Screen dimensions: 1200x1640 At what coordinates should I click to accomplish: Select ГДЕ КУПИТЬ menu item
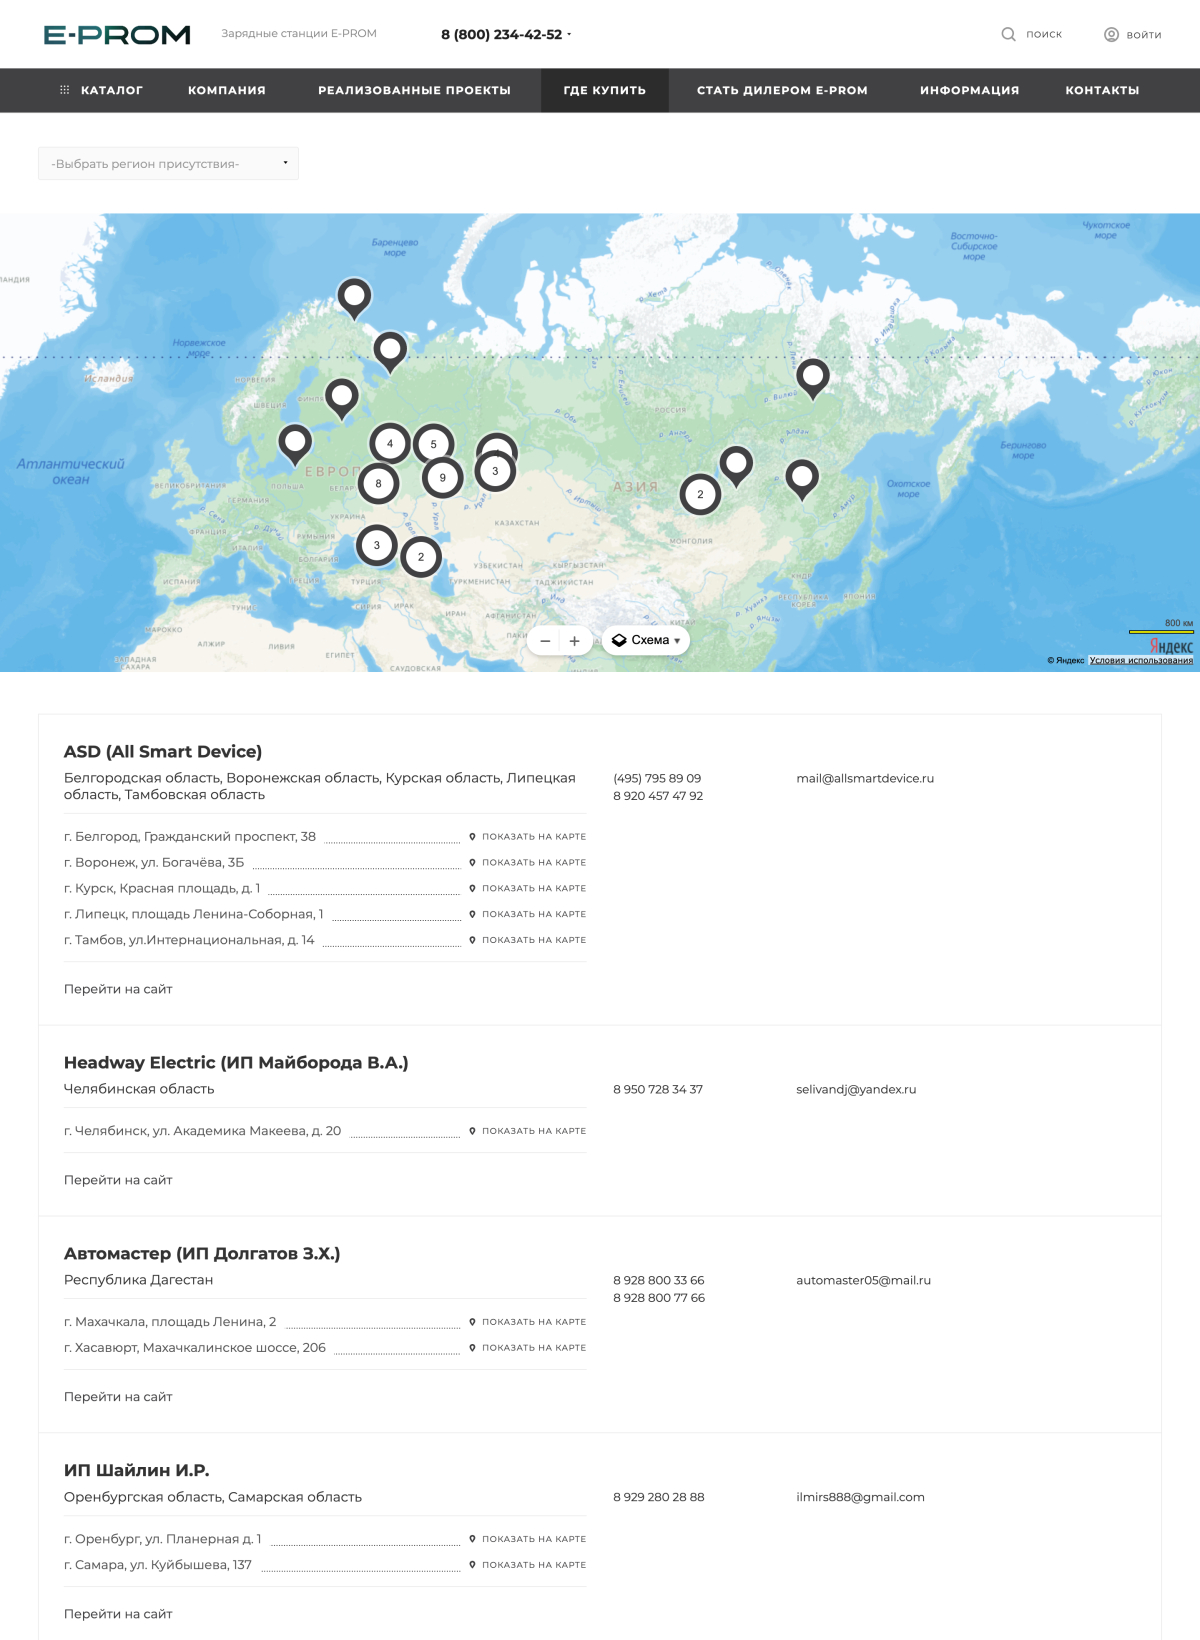[605, 90]
